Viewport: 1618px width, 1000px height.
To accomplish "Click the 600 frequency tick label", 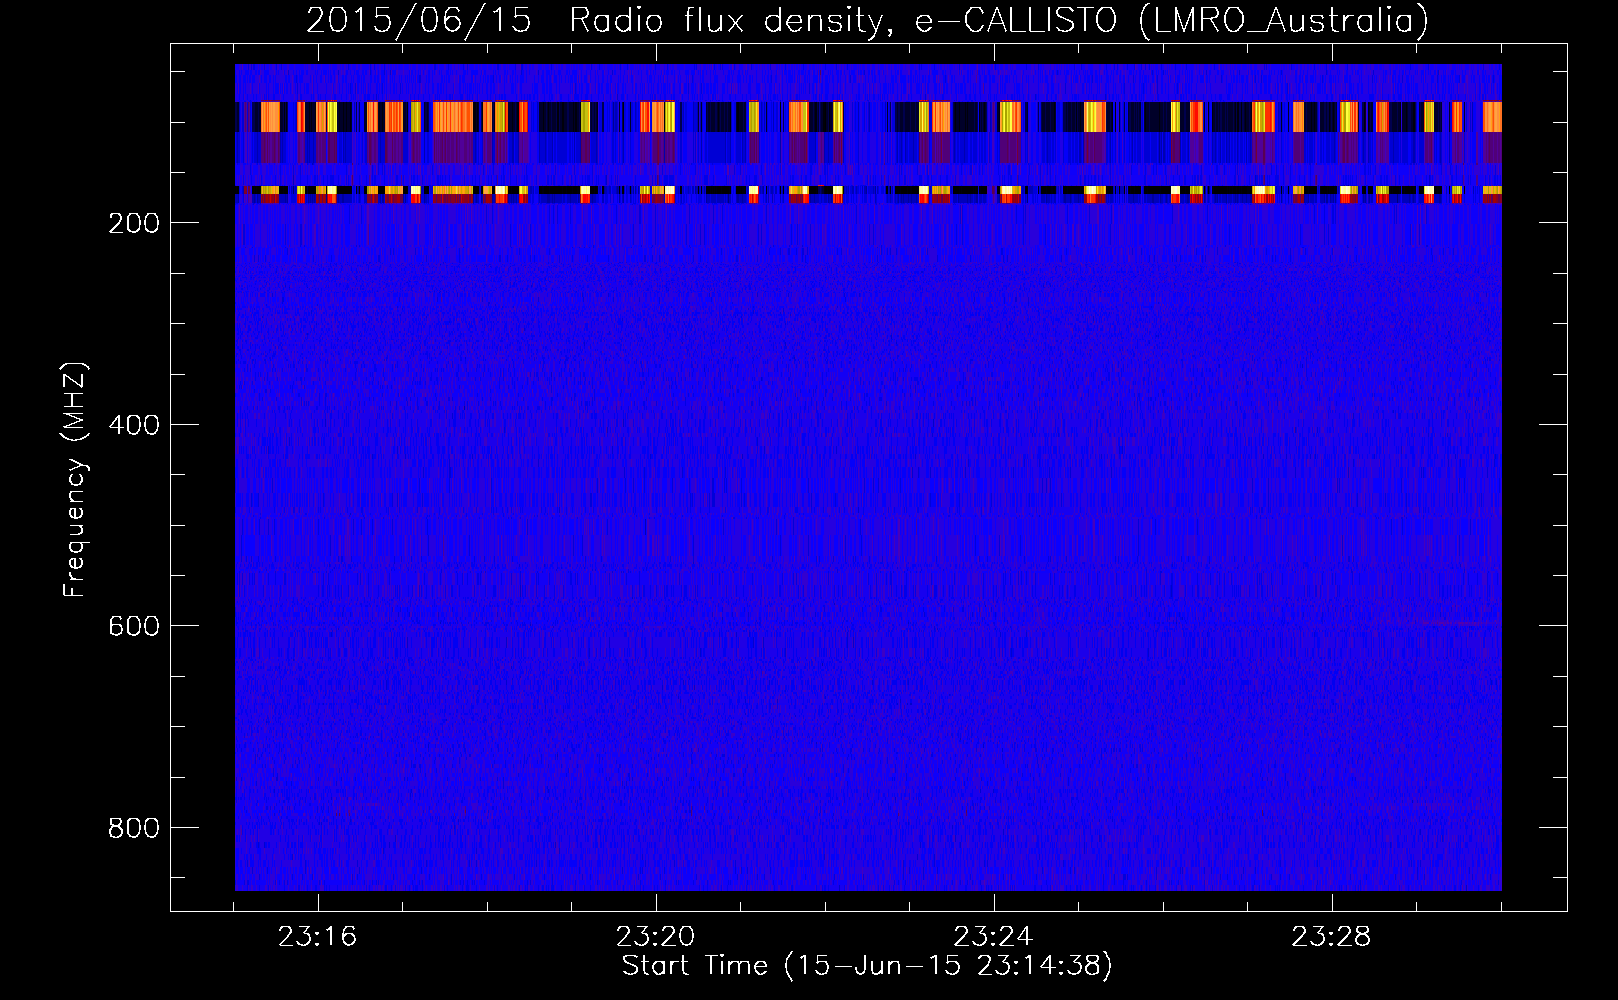I will click(x=134, y=626).
